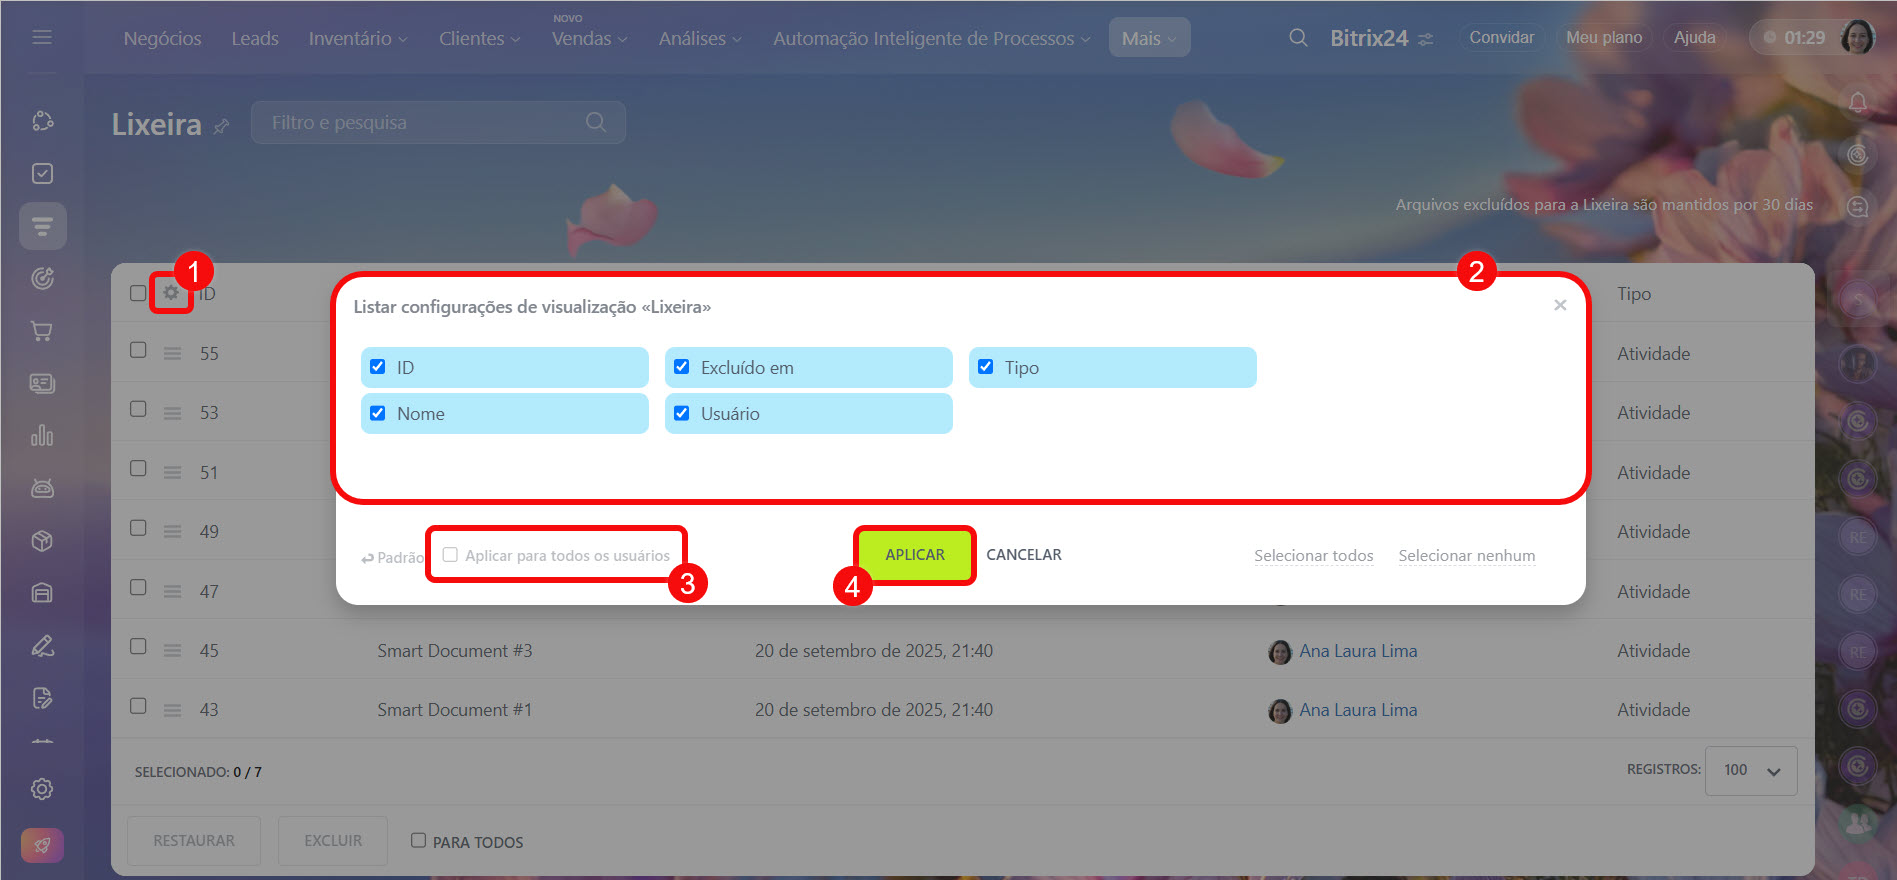Viewport: 1897px width, 880px height.
Task: Click the settings gear in left sidebar
Action: [x=42, y=789]
